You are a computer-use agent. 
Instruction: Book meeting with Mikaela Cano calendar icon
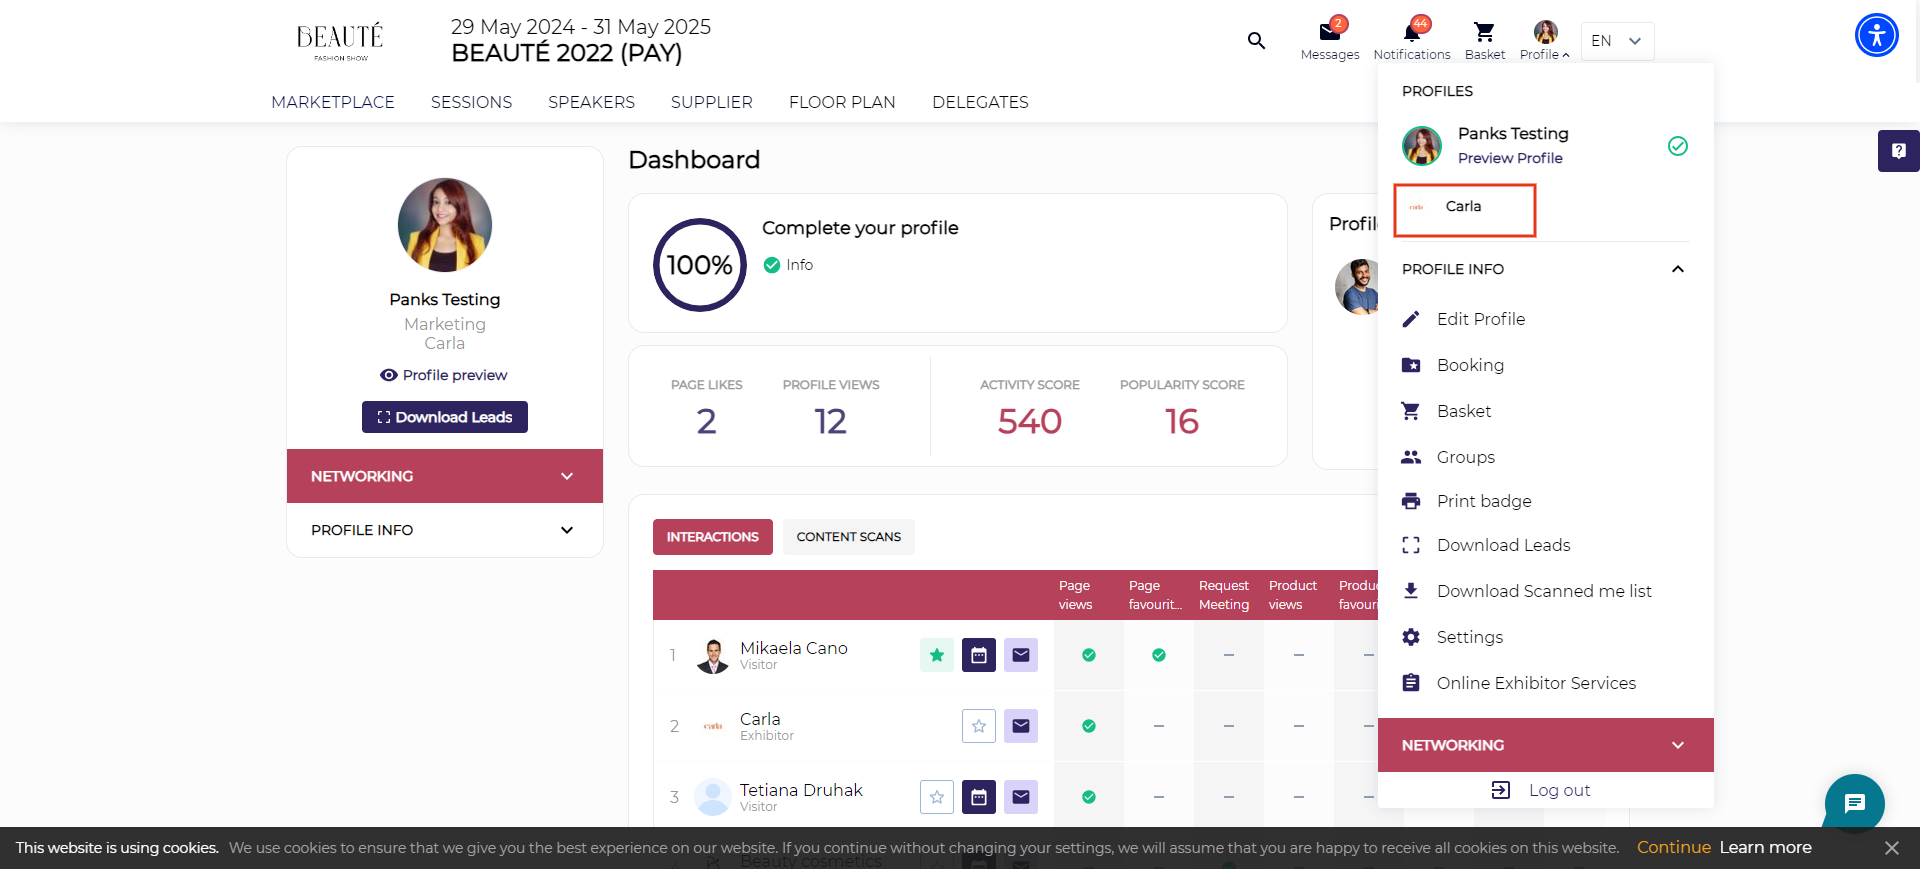pos(979,655)
